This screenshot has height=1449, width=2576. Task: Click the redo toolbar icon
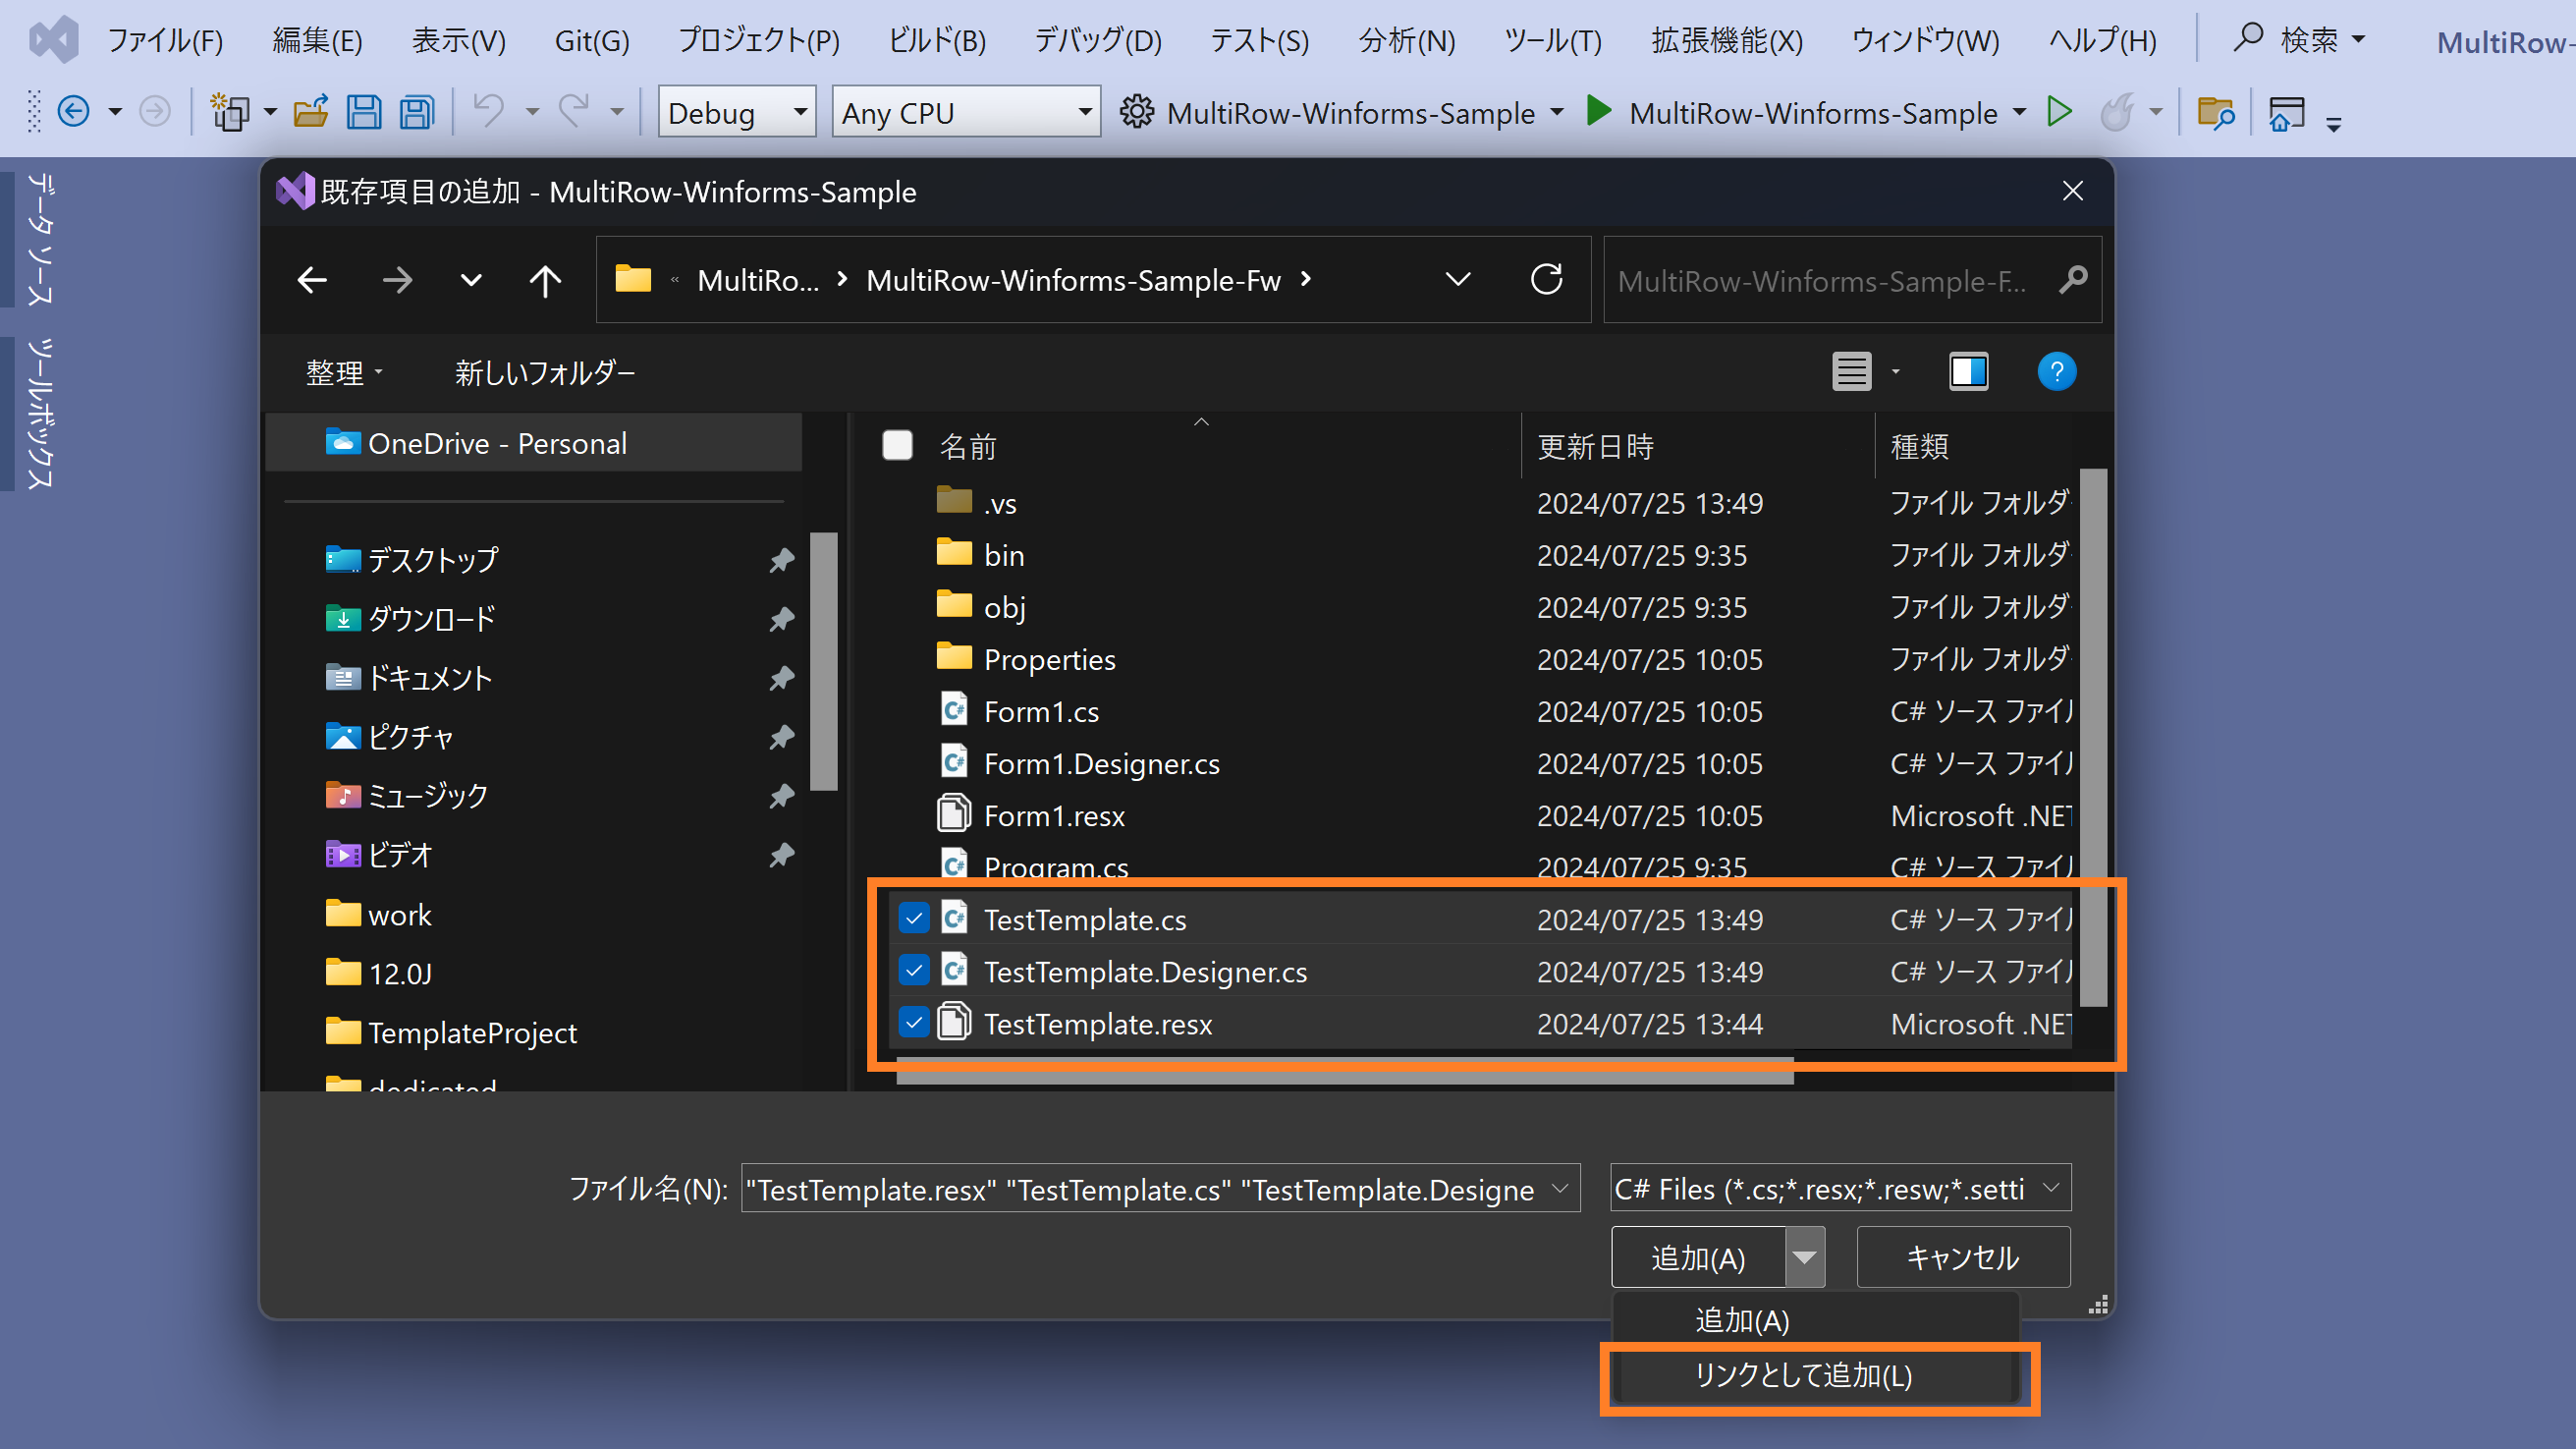[574, 111]
